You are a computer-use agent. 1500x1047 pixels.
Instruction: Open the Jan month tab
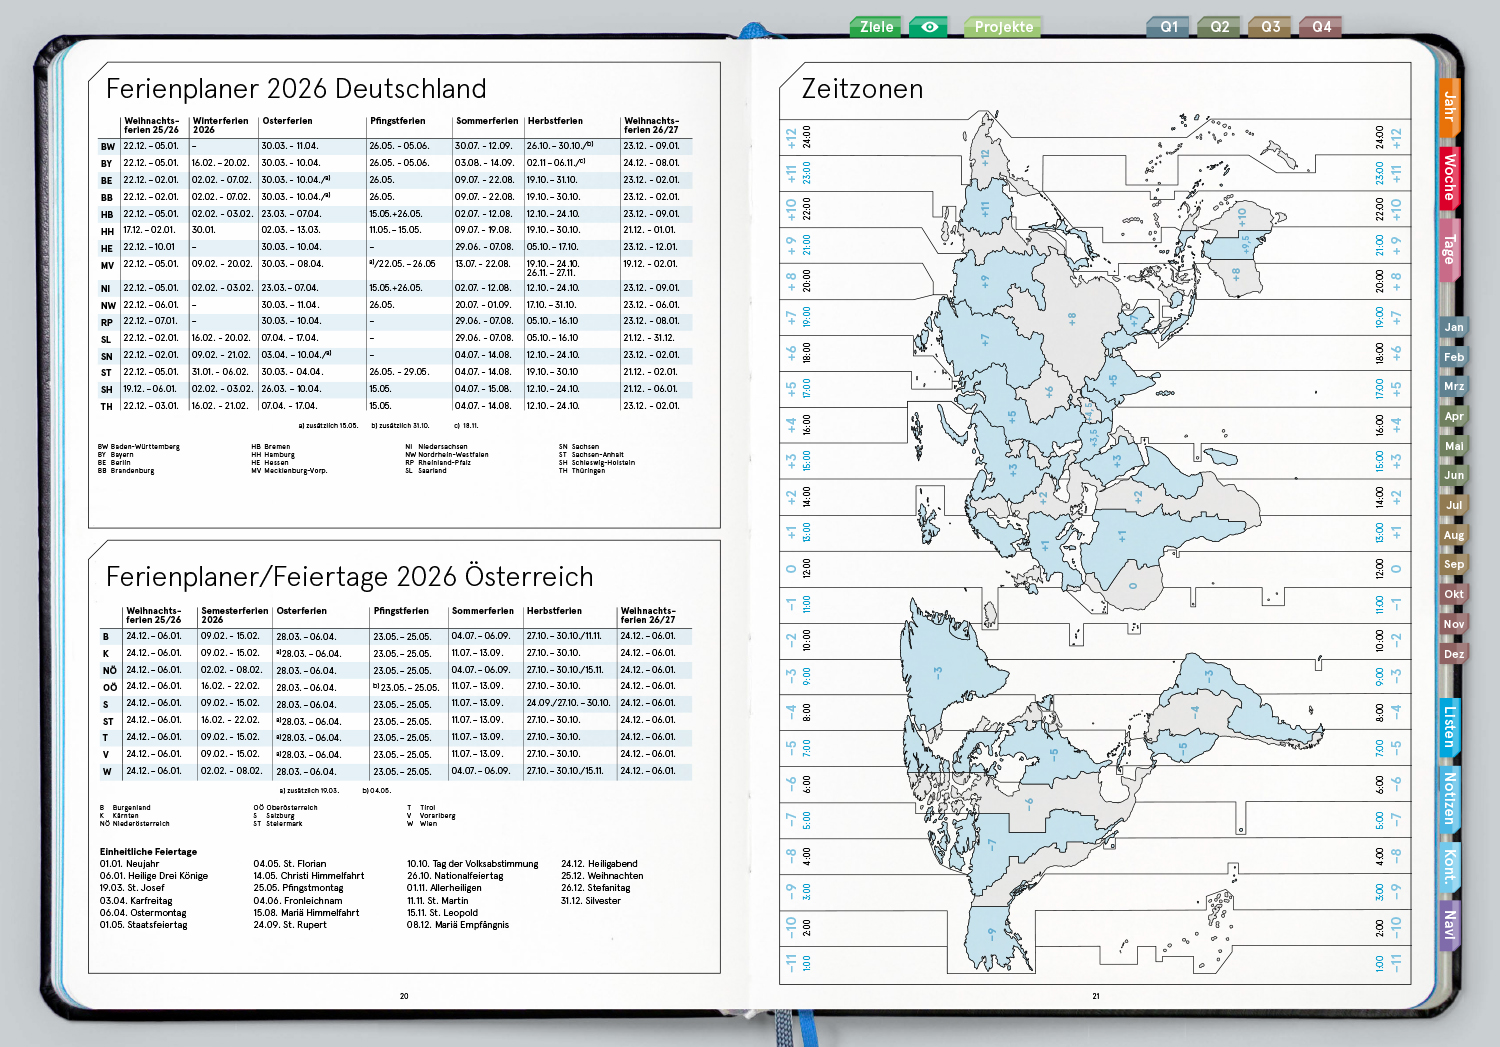[1453, 327]
